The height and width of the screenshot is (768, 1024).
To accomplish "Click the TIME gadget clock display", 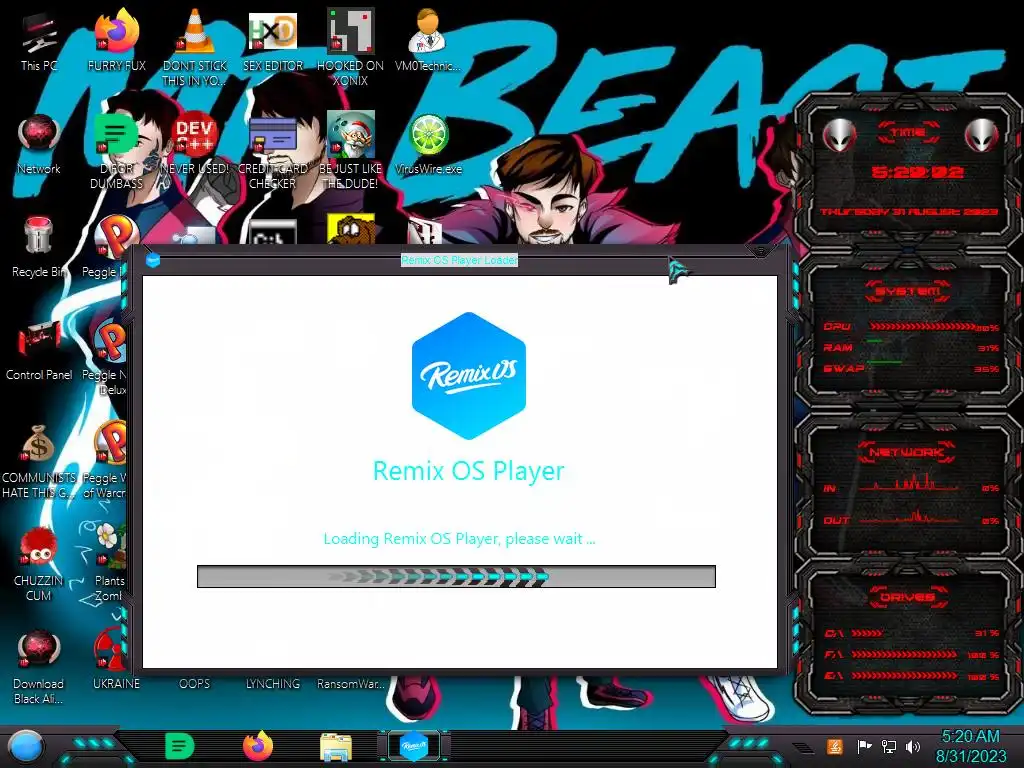I will pos(917,172).
